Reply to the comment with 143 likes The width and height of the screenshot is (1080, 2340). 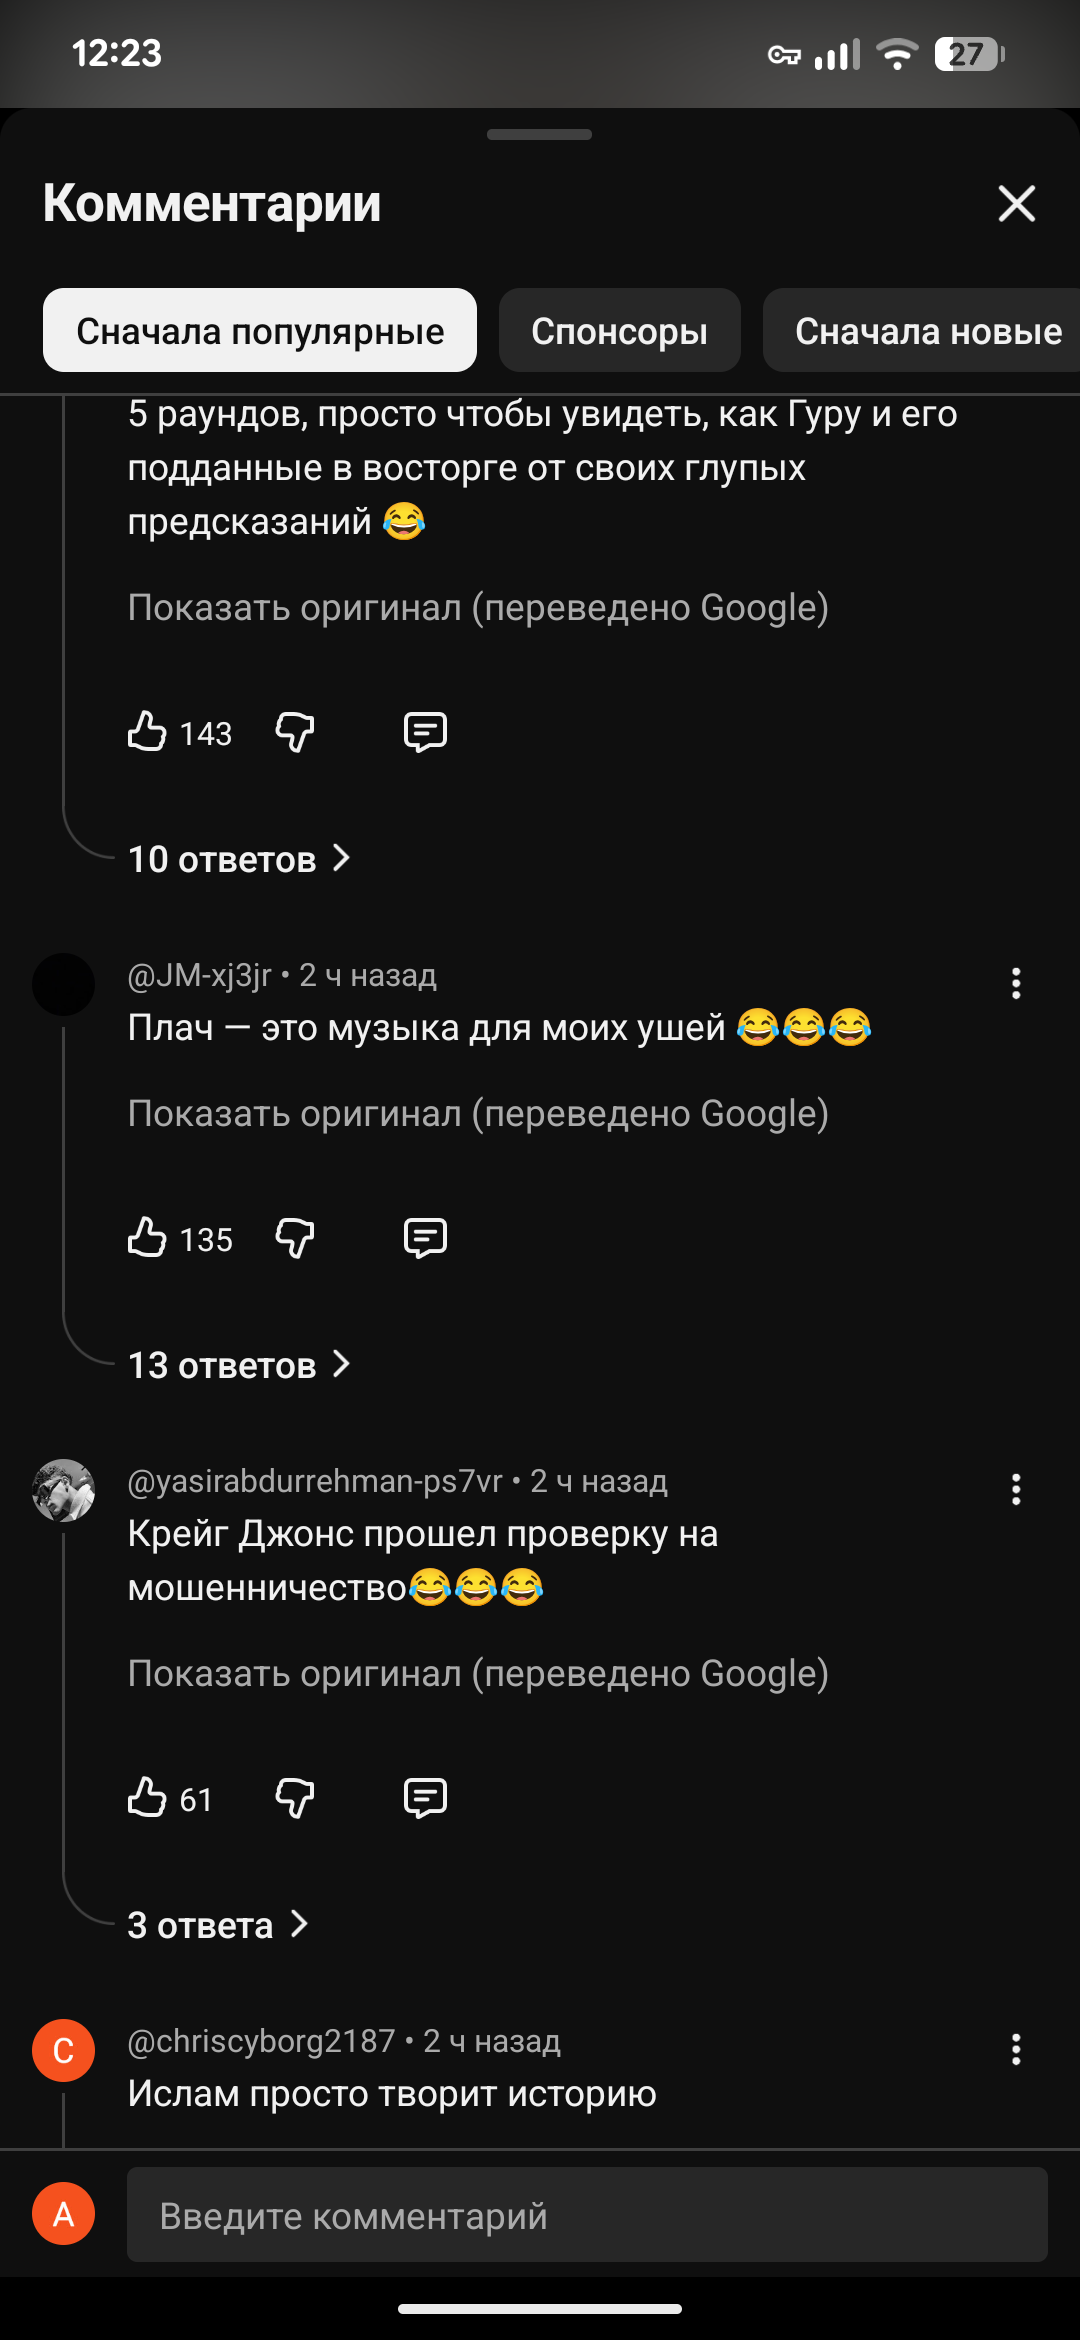coord(425,732)
